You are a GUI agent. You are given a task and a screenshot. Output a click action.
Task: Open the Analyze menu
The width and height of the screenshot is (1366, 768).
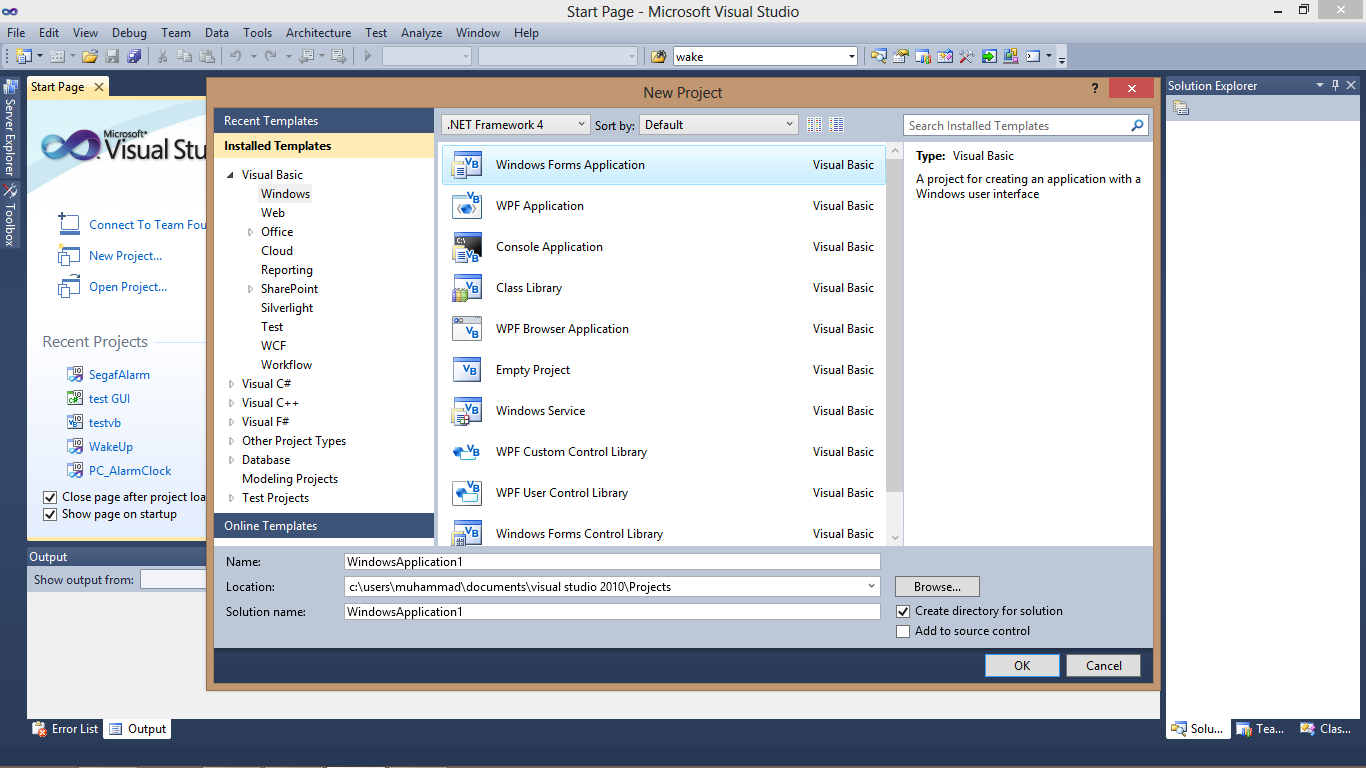(x=421, y=33)
